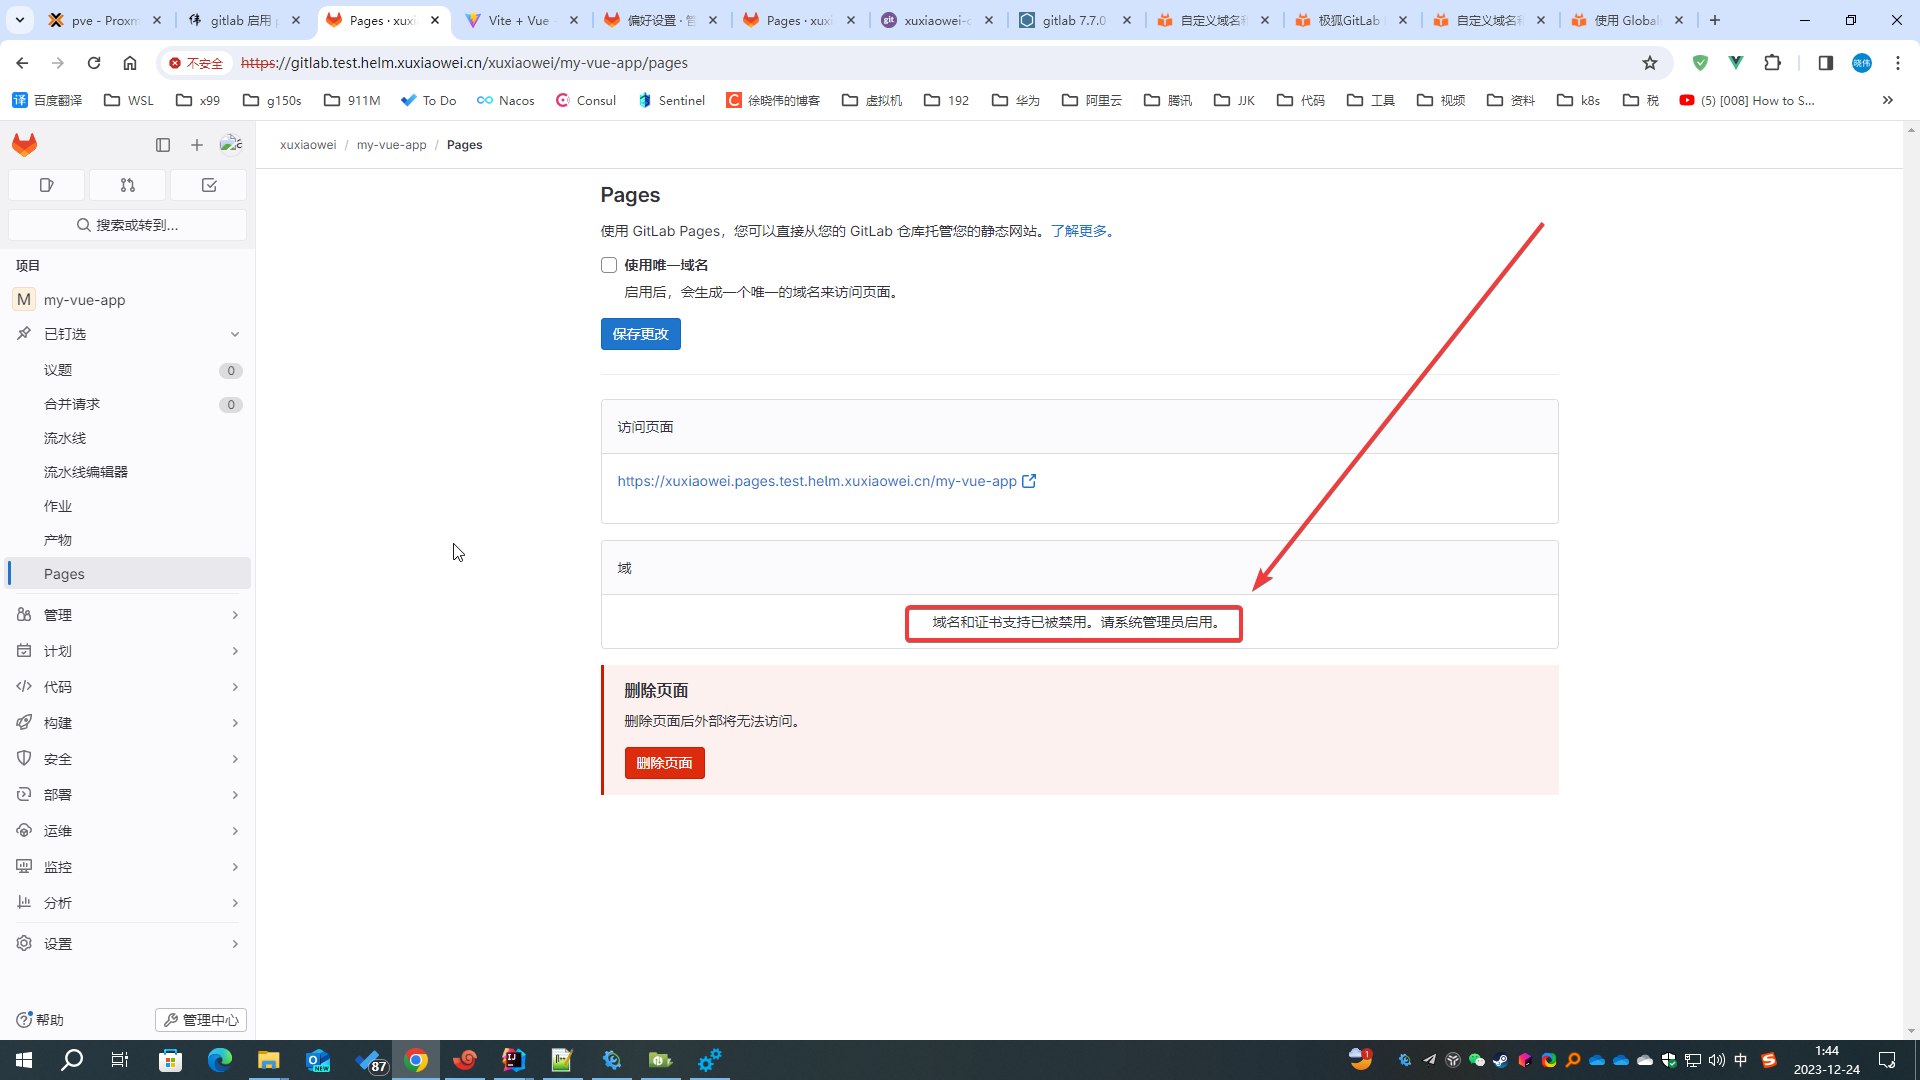Click the deployment rocket icon in sidebar
The height and width of the screenshot is (1080, 1920).
(24, 721)
